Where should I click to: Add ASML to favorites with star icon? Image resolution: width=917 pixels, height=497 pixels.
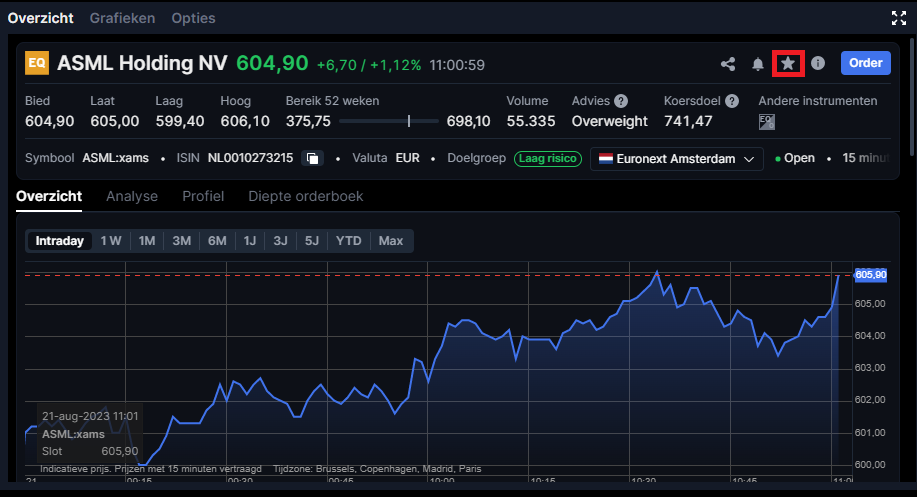[788, 64]
